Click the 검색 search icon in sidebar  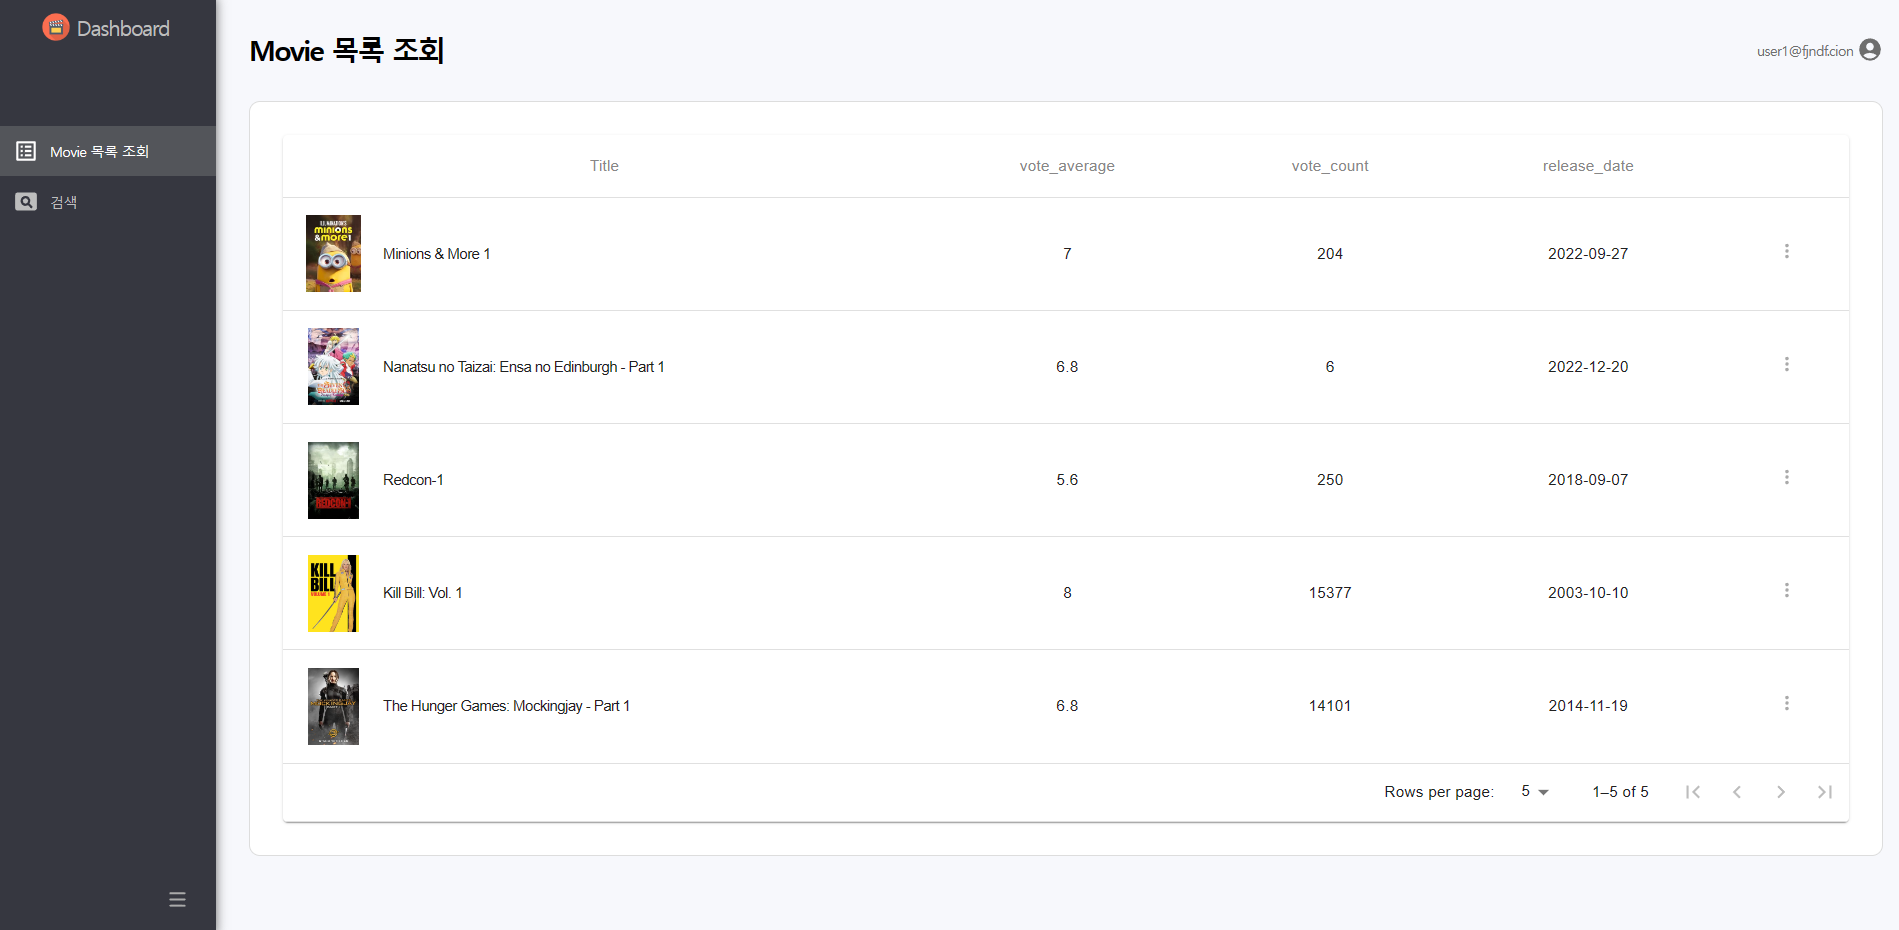coord(25,201)
